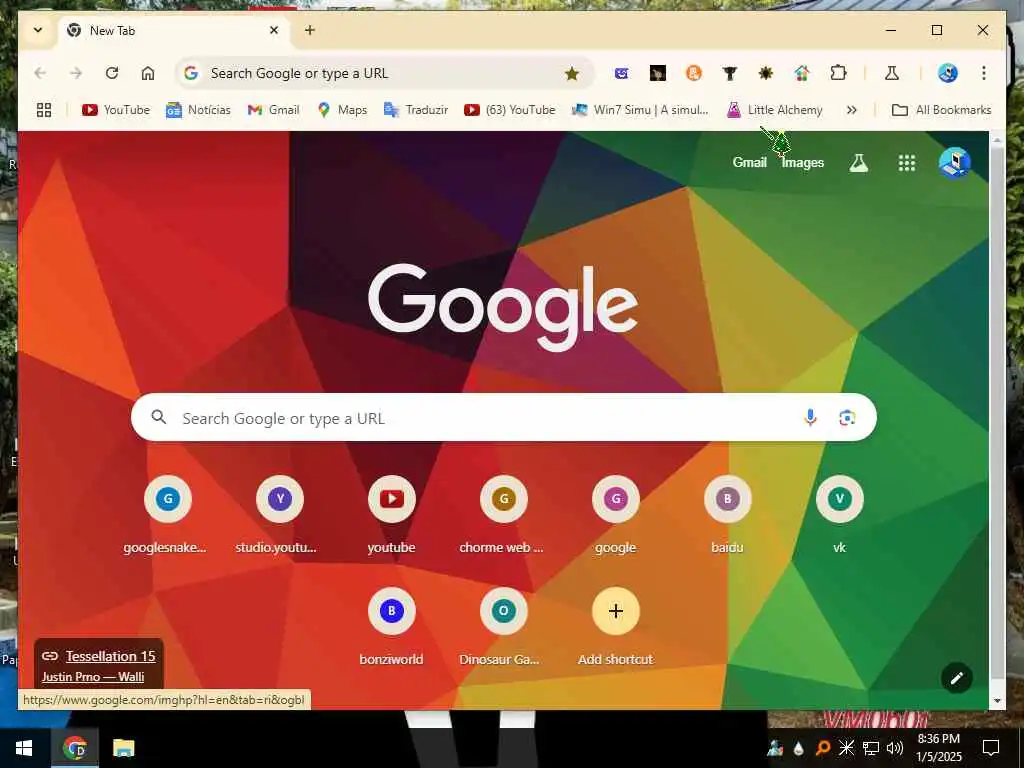Open Search Labs flask on Google page
Viewport: 1024px width, 768px height.
pyautogui.click(x=859, y=163)
